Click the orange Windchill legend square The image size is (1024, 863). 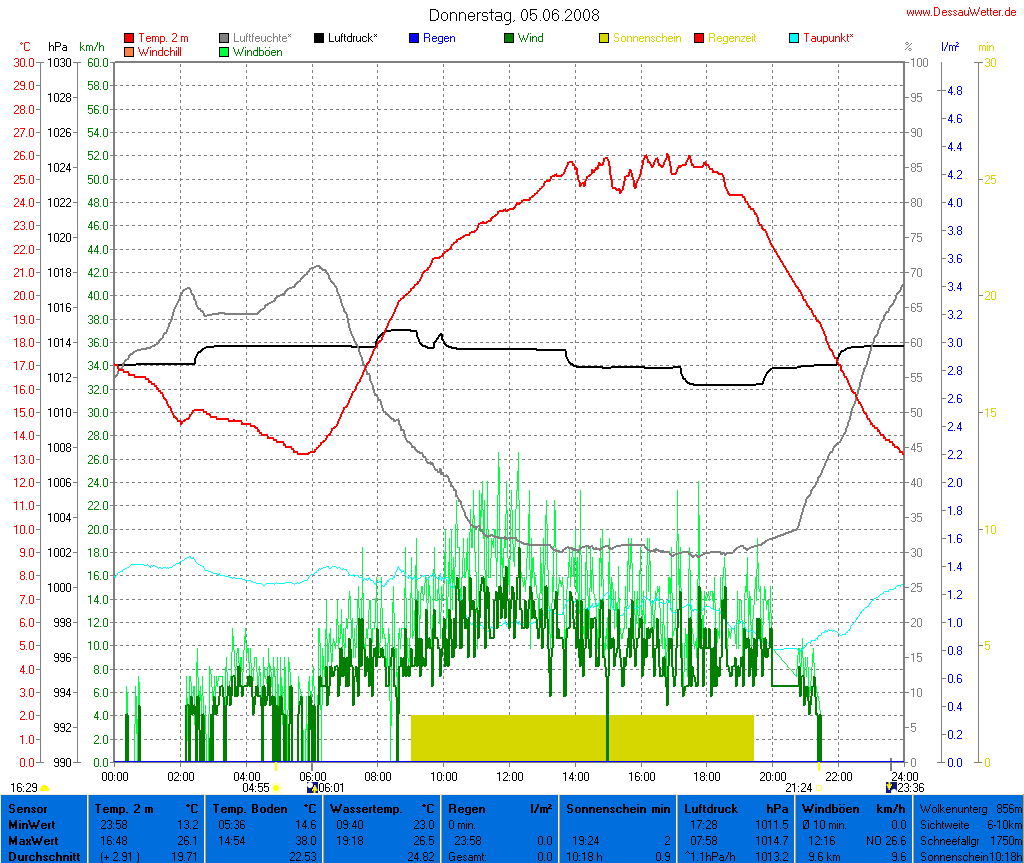[x=130, y=51]
